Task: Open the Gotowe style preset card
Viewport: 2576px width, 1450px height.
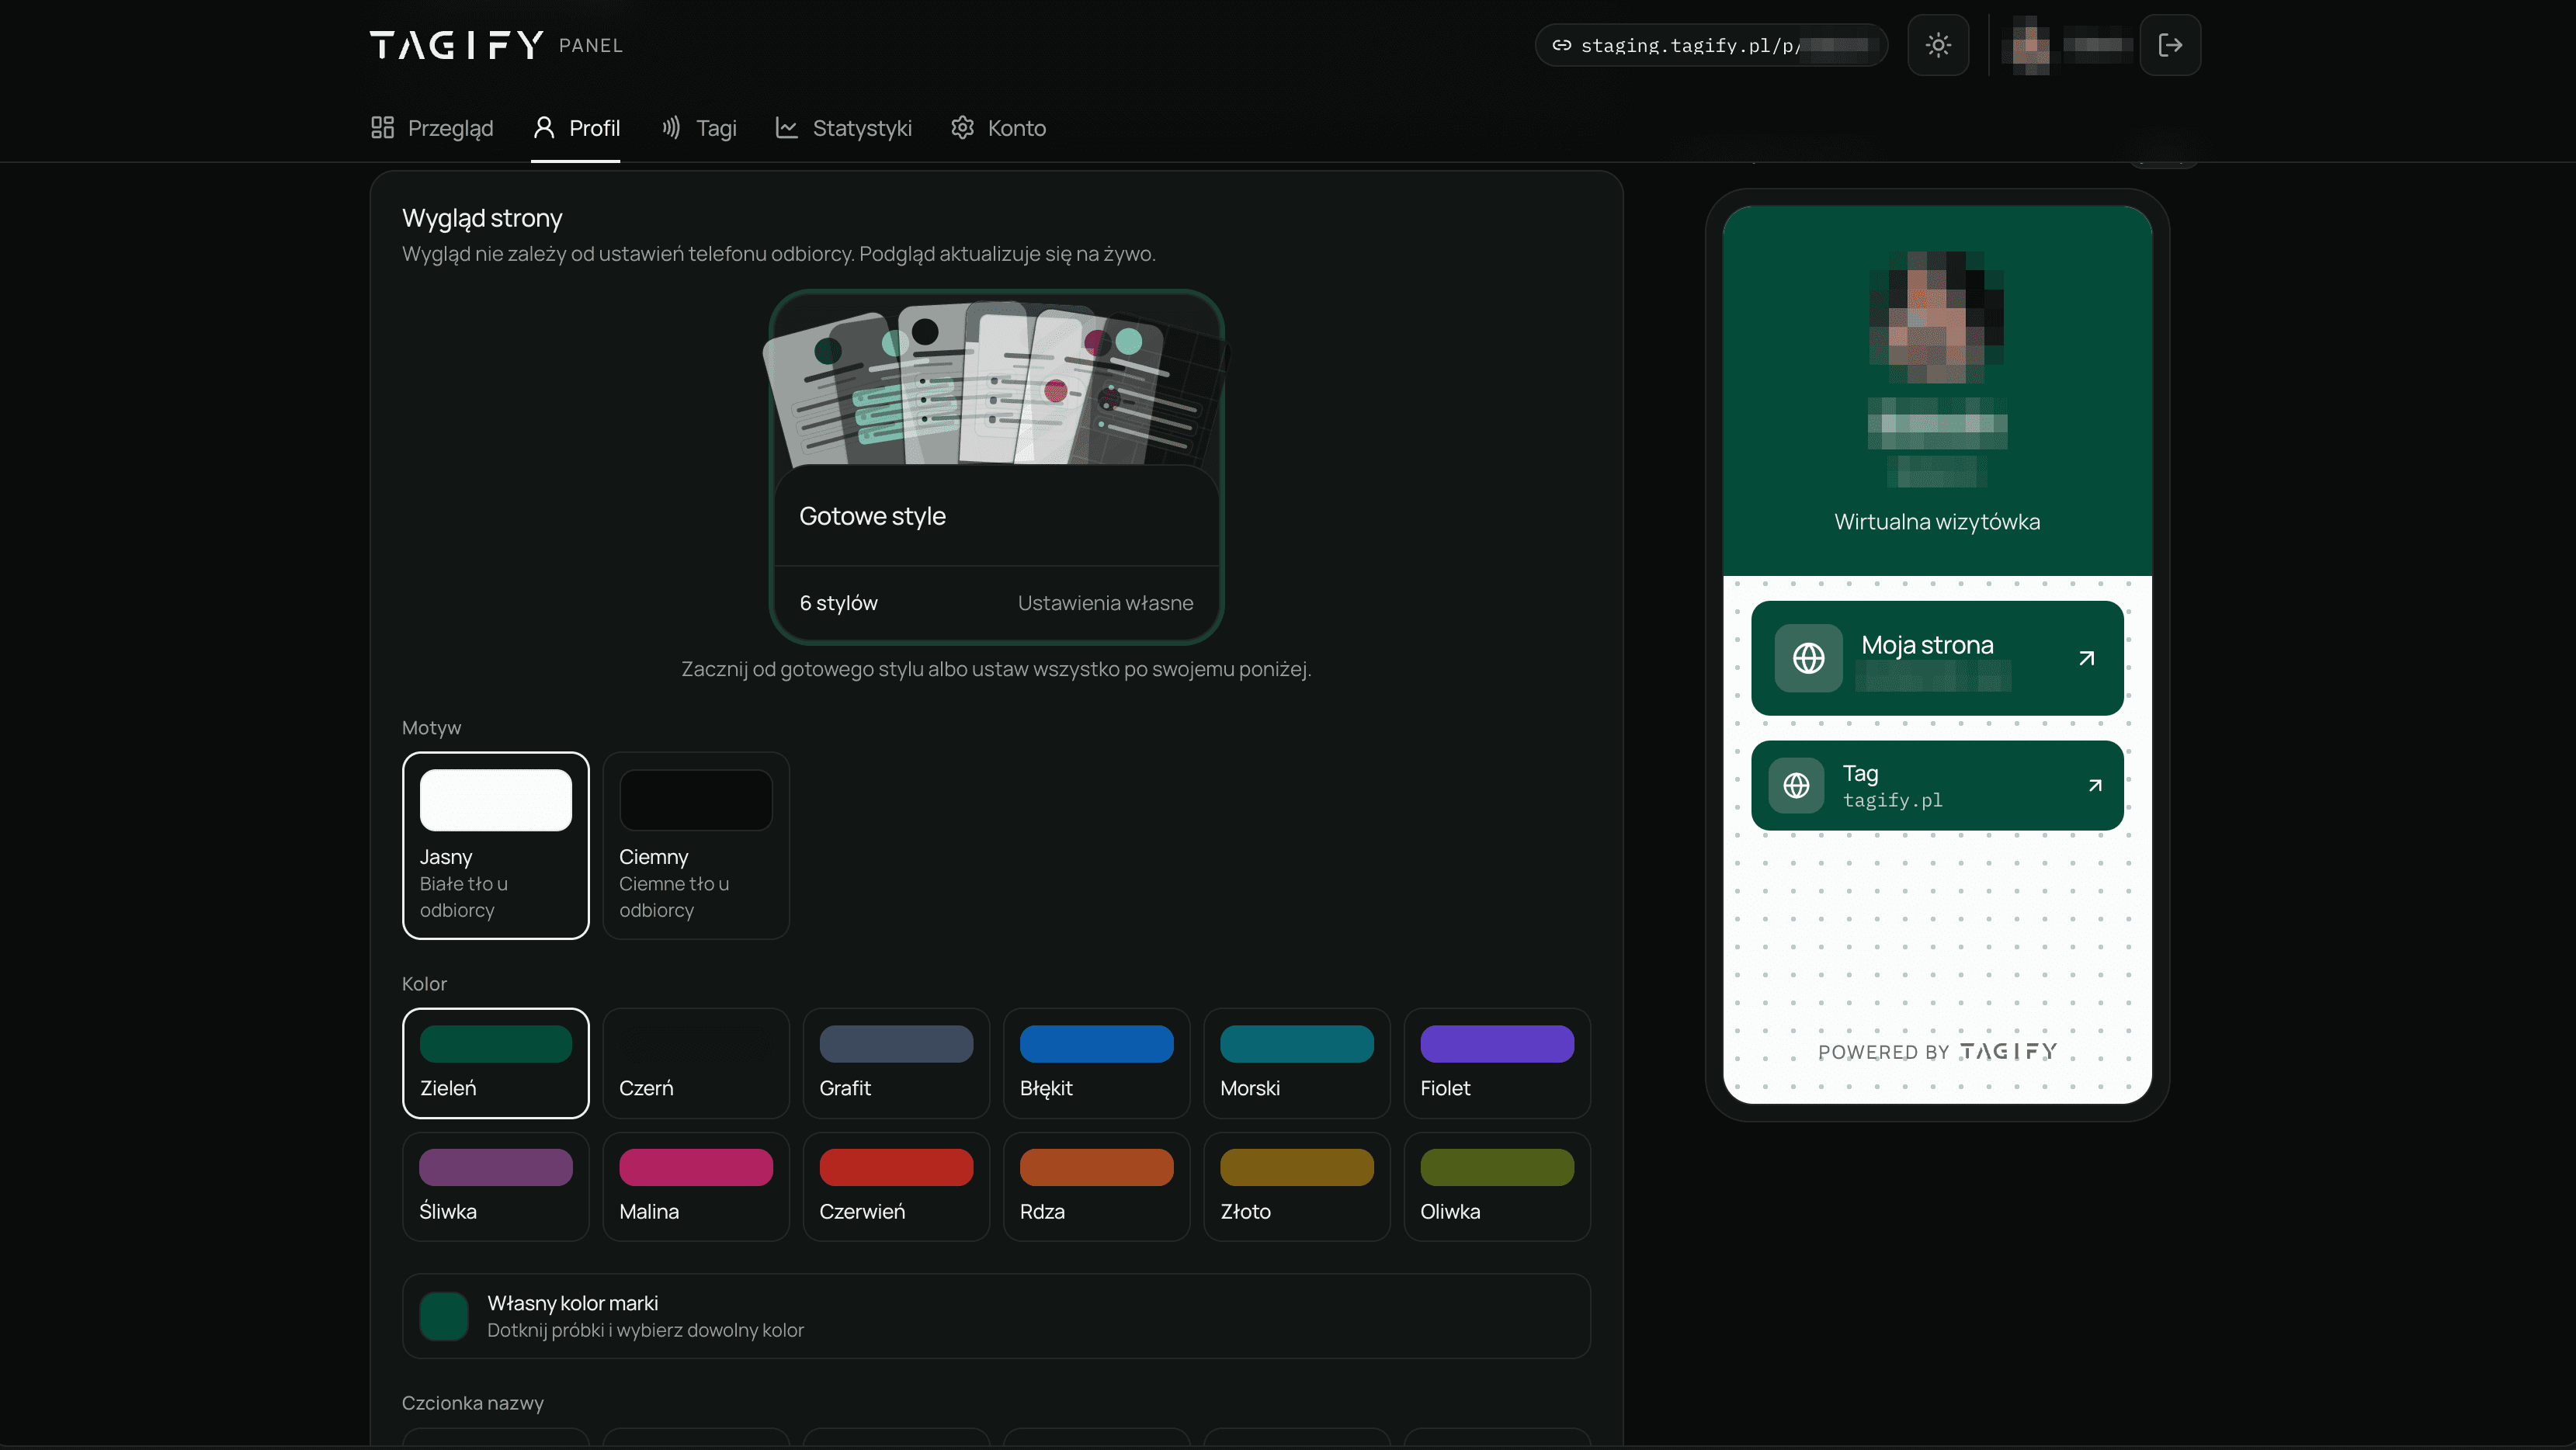Action: (996, 467)
